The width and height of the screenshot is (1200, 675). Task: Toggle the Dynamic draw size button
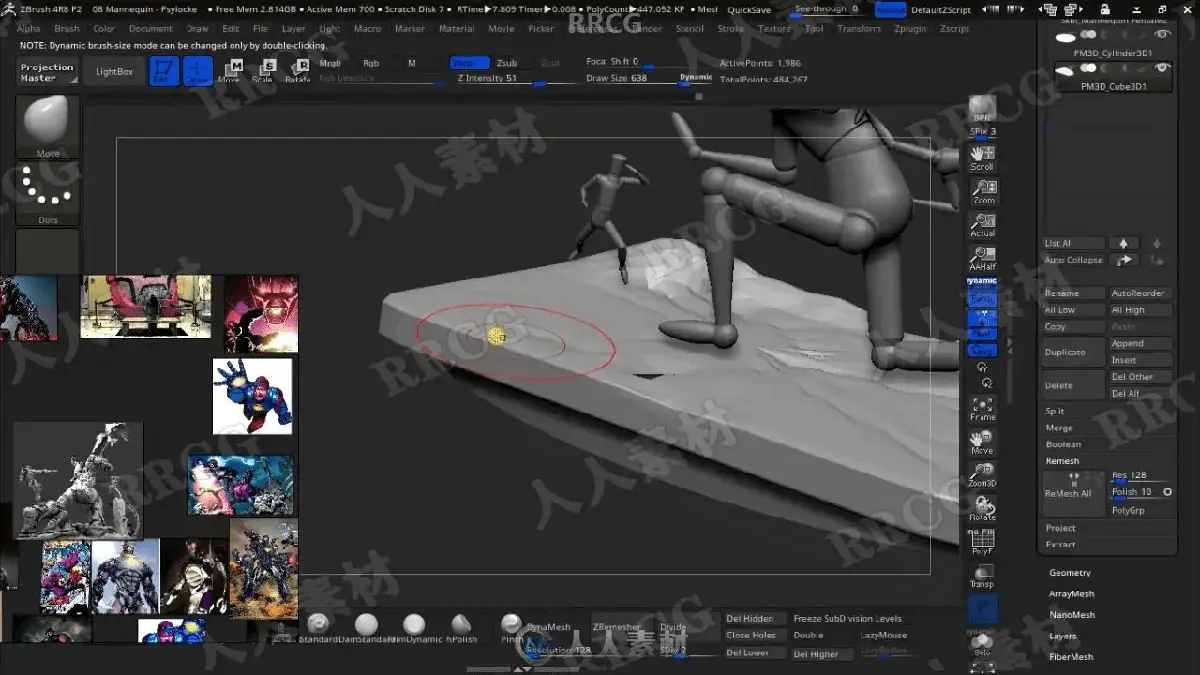(x=696, y=78)
